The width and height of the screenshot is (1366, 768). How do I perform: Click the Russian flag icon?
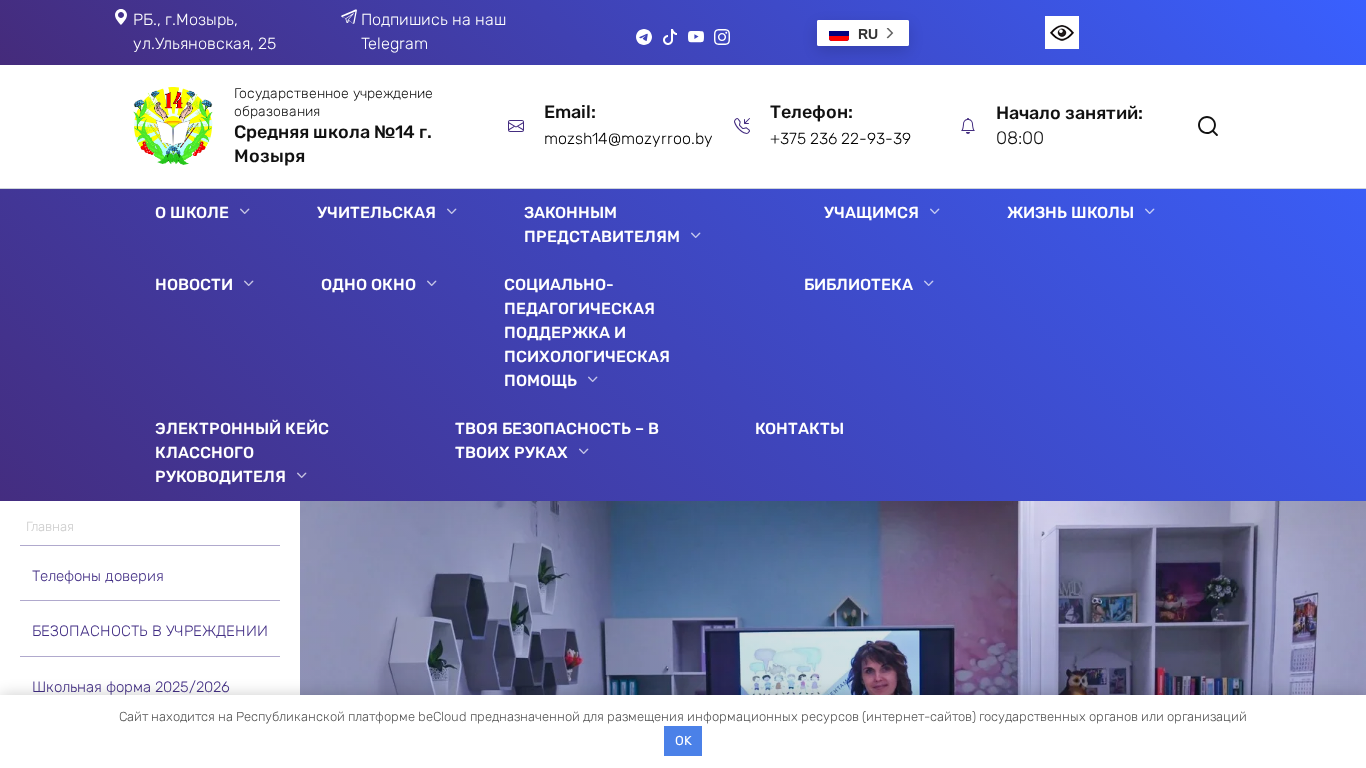(x=839, y=34)
